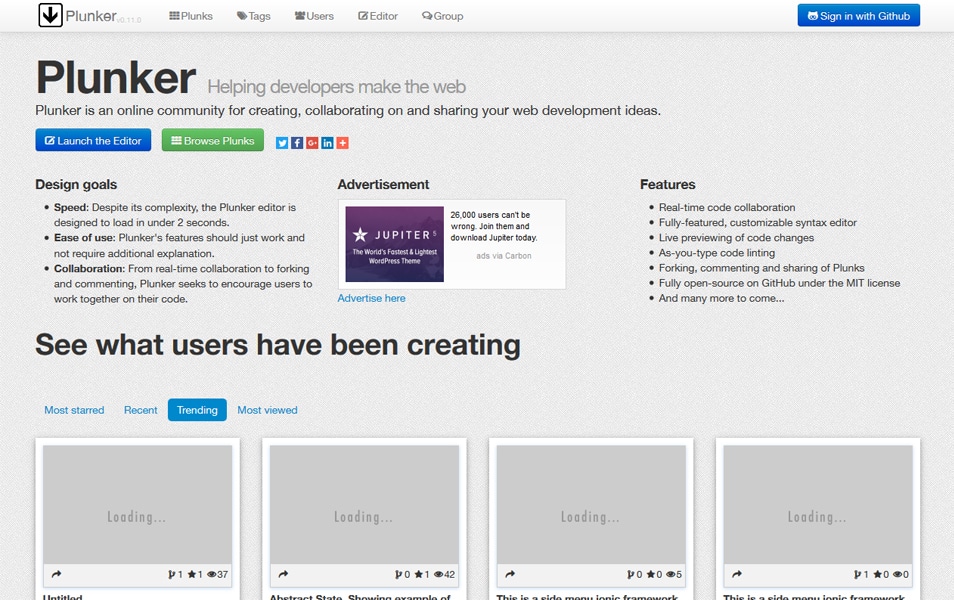Click fork count icon on 37-views card
Image resolution: width=954 pixels, height=600 pixels.
point(172,574)
